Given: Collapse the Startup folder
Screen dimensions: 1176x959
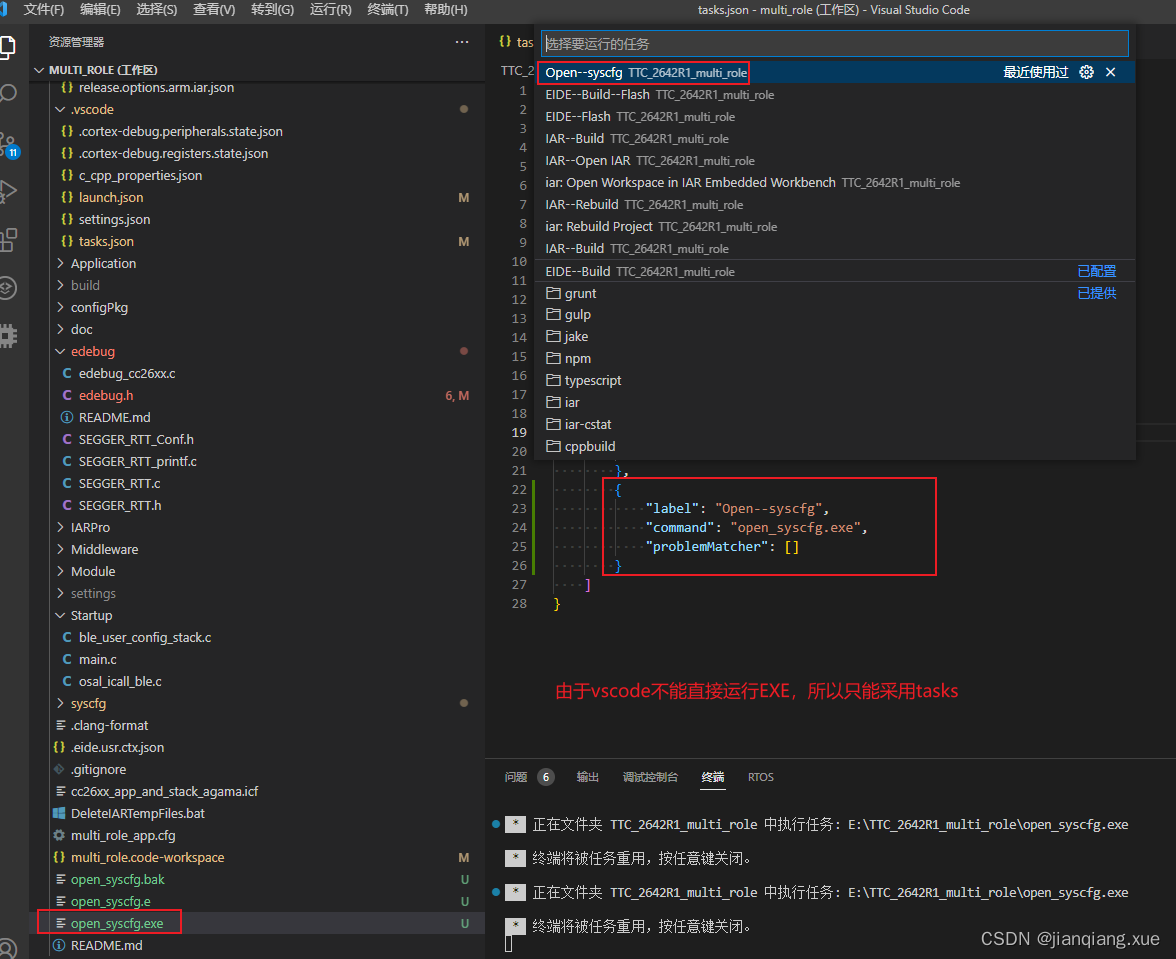Looking at the screenshot, I should [91, 615].
